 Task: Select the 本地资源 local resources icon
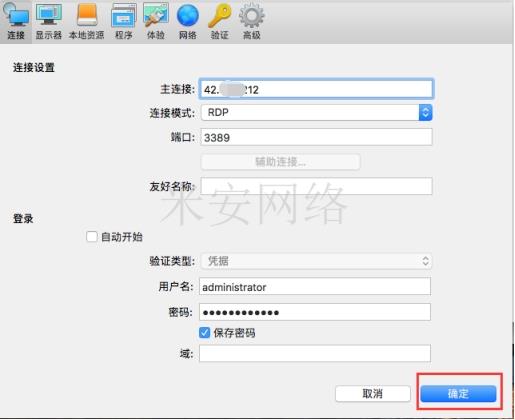[x=87, y=21]
